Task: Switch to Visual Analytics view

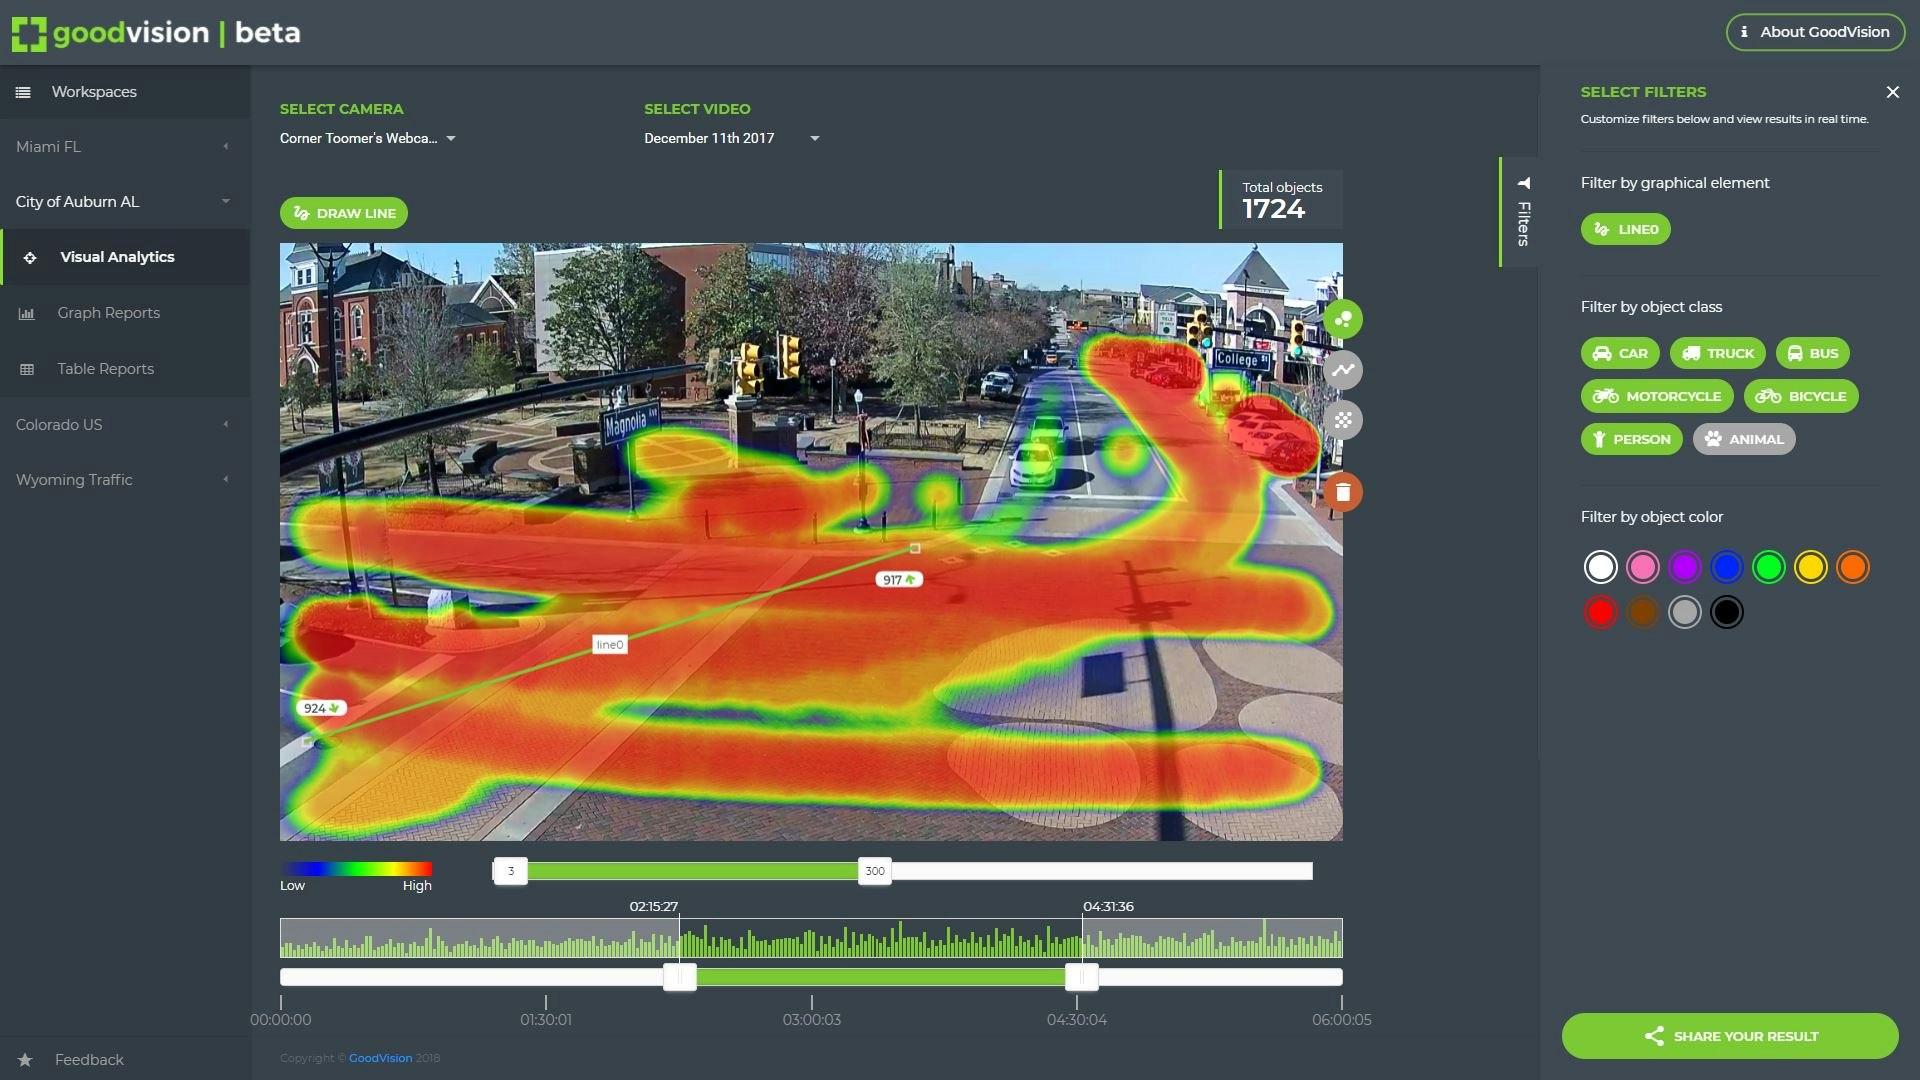Action: 117,256
